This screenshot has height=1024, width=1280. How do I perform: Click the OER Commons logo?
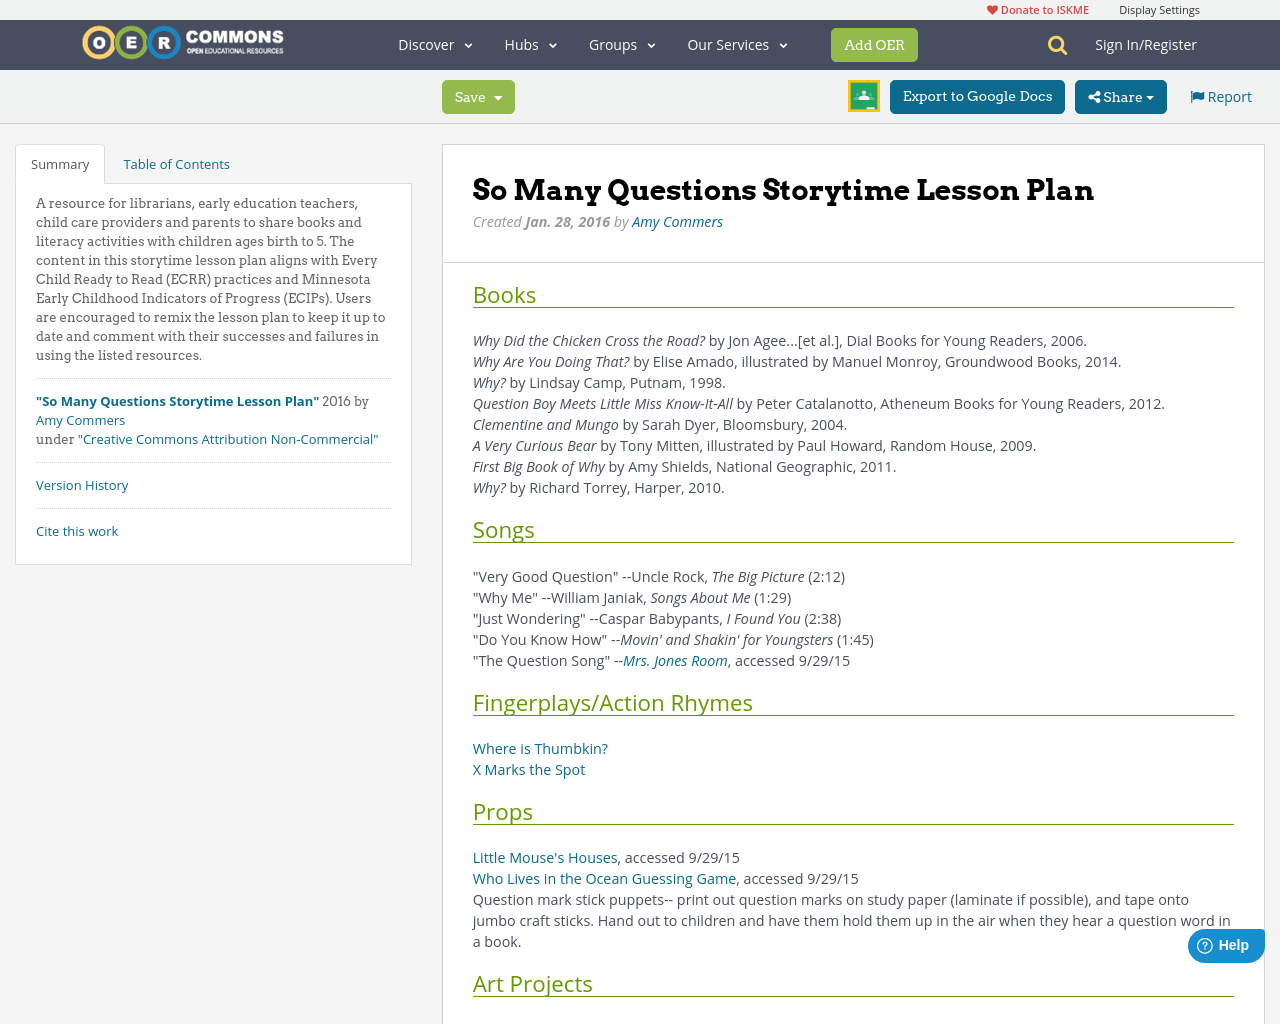point(182,40)
